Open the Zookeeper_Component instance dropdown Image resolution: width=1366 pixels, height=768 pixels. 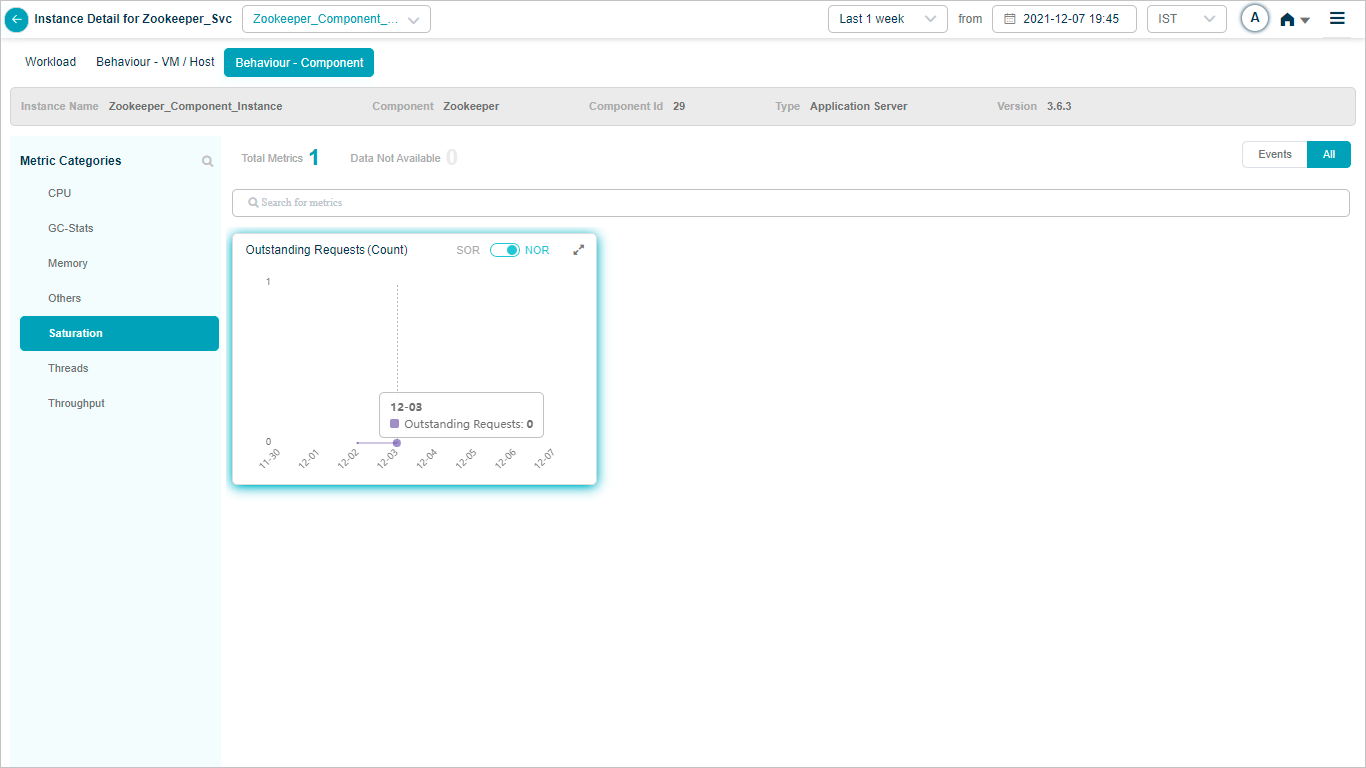(336, 19)
